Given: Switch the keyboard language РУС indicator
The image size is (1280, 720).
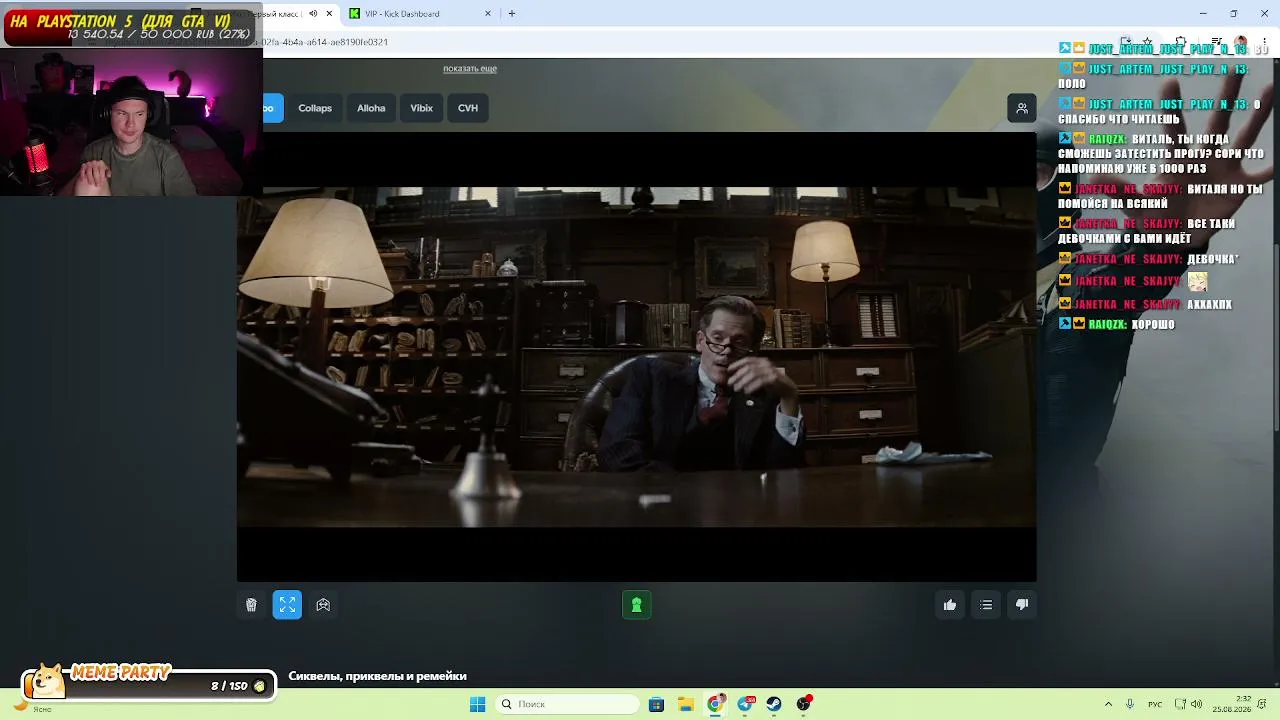Looking at the screenshot, I should pyautogui.click(x=1155, y=704).
